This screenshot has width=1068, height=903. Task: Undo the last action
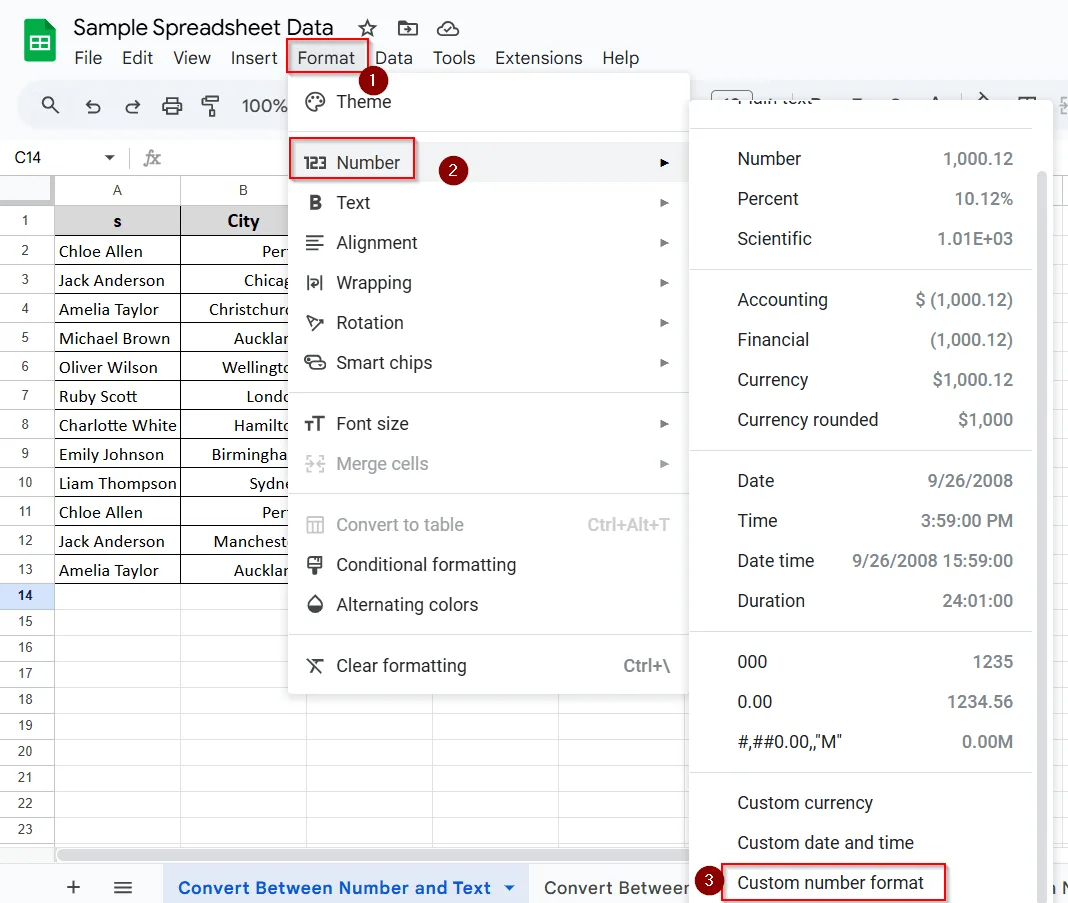tap(93, 106)
